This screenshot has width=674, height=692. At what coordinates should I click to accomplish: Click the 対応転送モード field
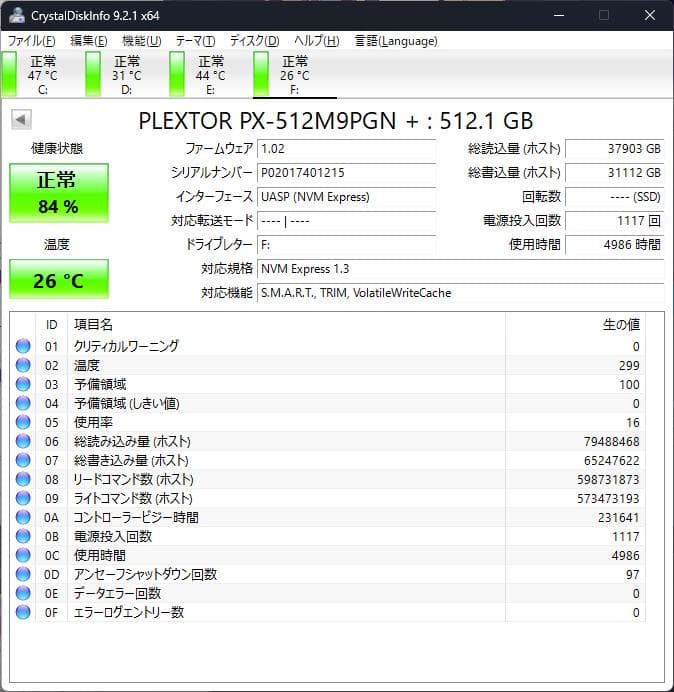coord(347,221)
